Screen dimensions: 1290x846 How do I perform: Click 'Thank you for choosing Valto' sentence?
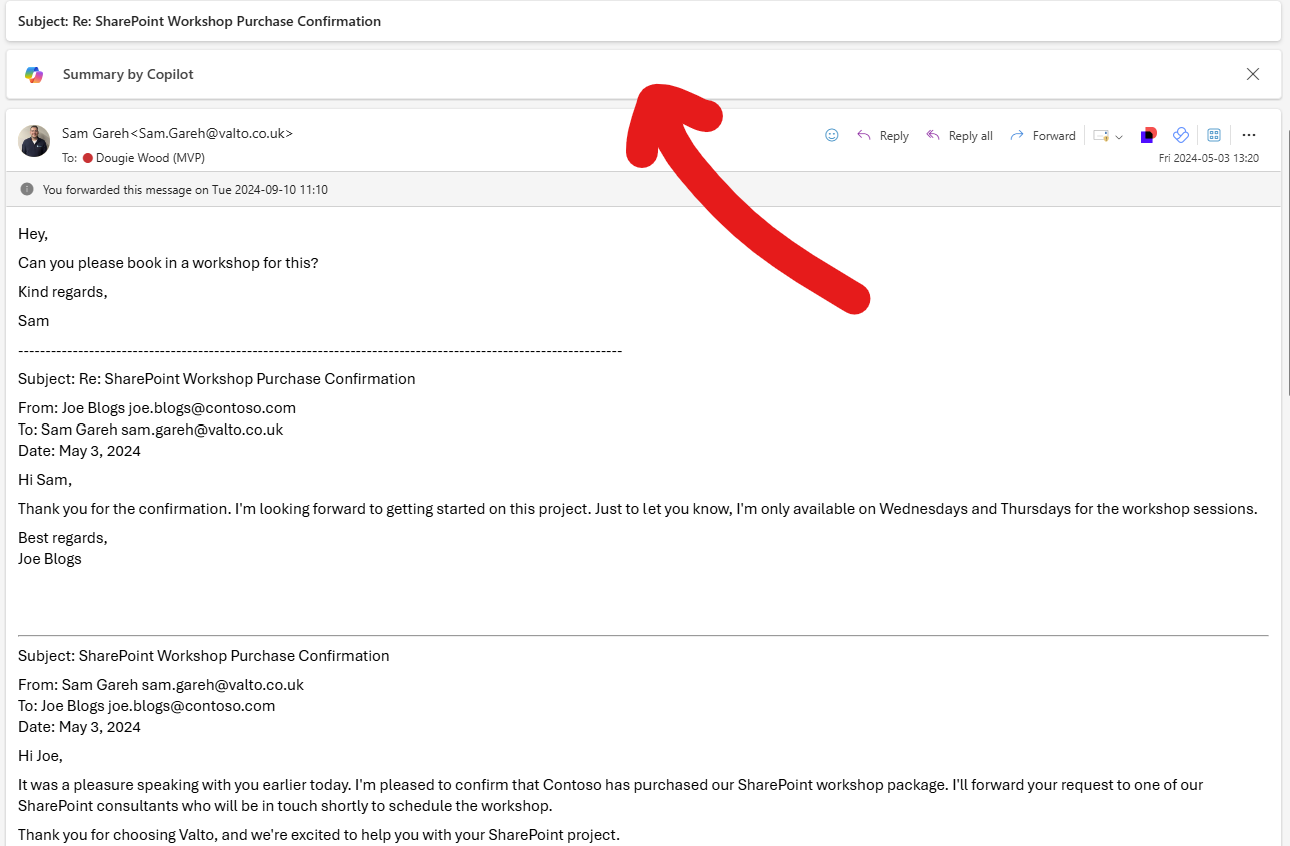[x=319, y=835]
